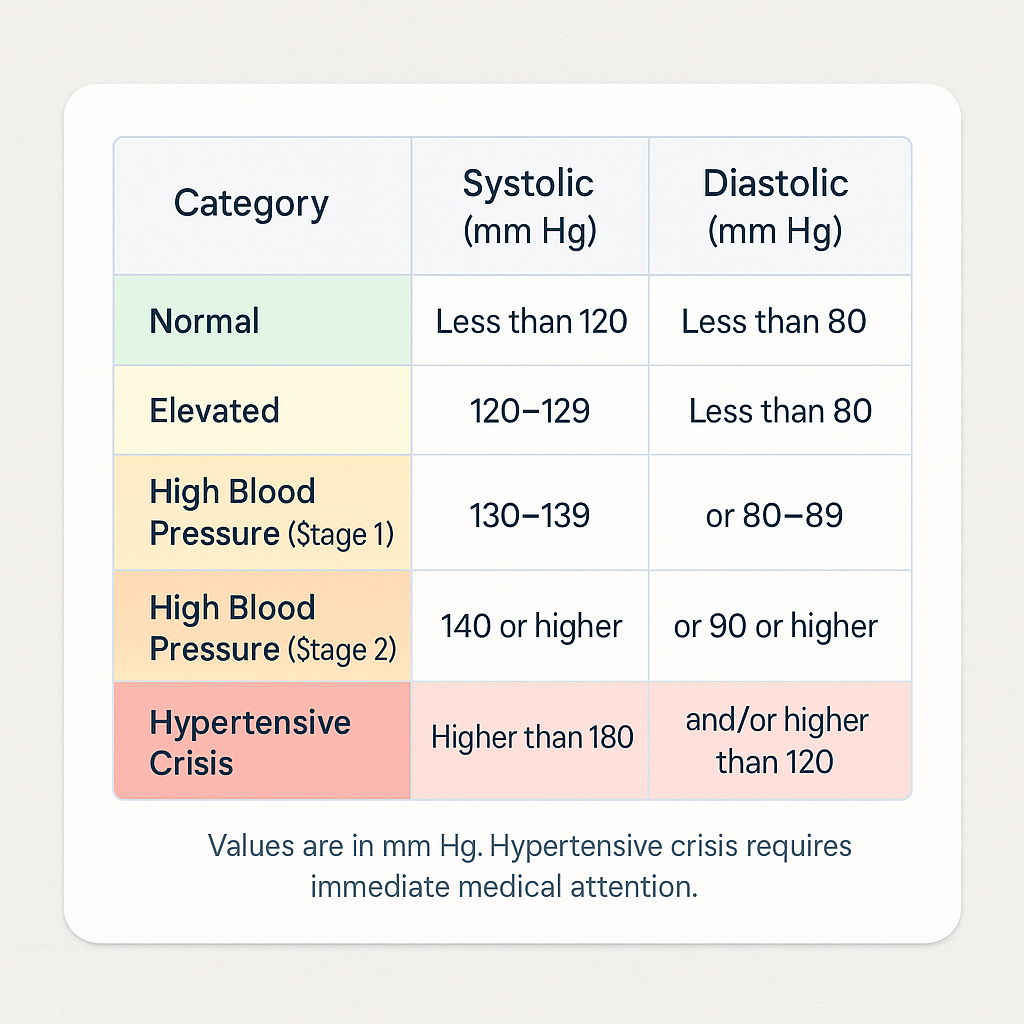The width and height of the screenshot is (1024, 1024).
Task: Click the 'or 90 or higher' diastolic cell
Action: pyautogui.click(x=775, y=627)
